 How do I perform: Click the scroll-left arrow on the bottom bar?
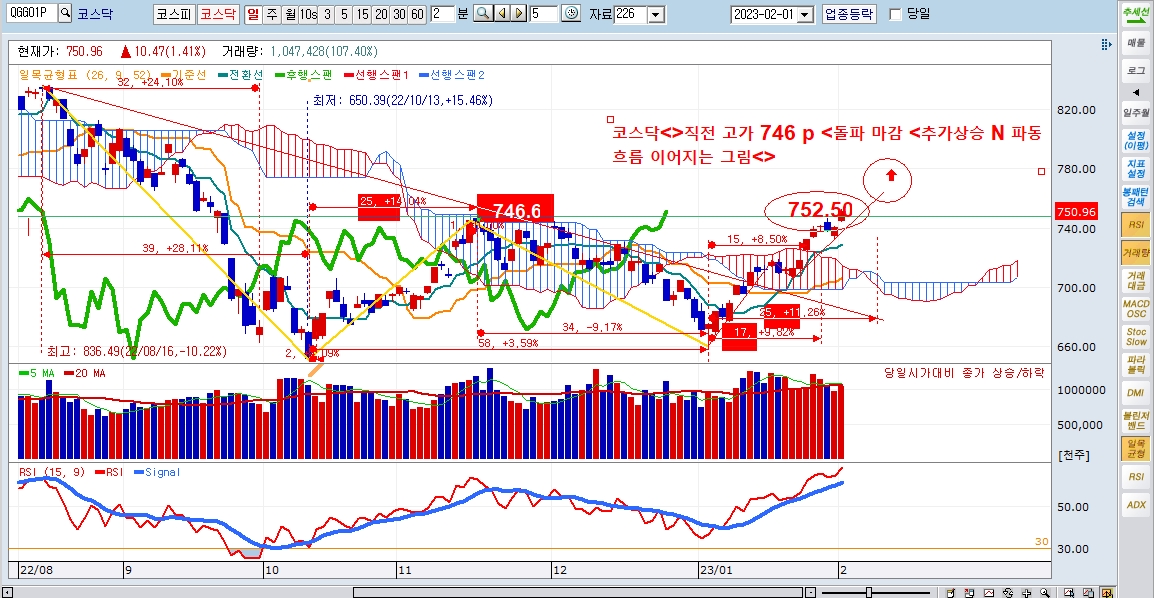tap(7, 592)
